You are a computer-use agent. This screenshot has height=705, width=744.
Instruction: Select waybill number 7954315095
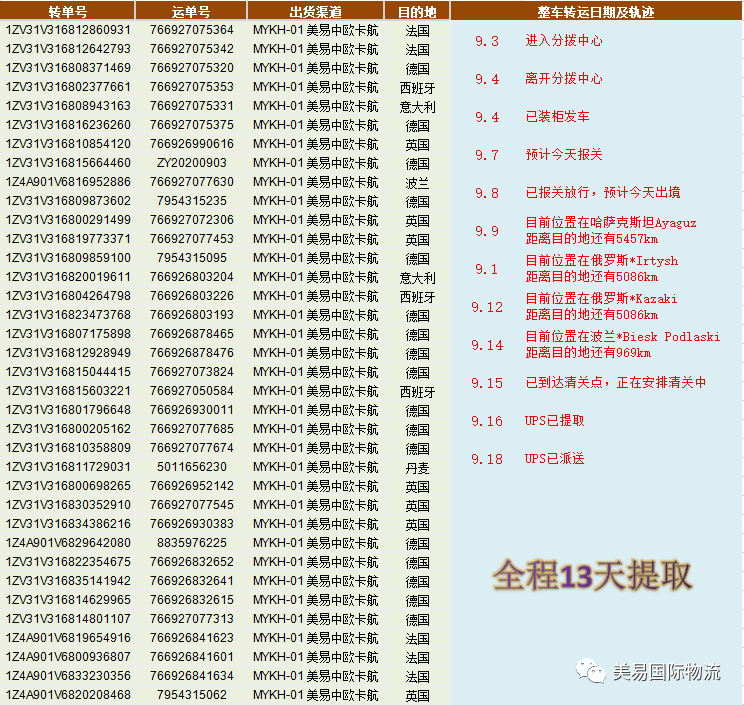click(x=192, y=258)
